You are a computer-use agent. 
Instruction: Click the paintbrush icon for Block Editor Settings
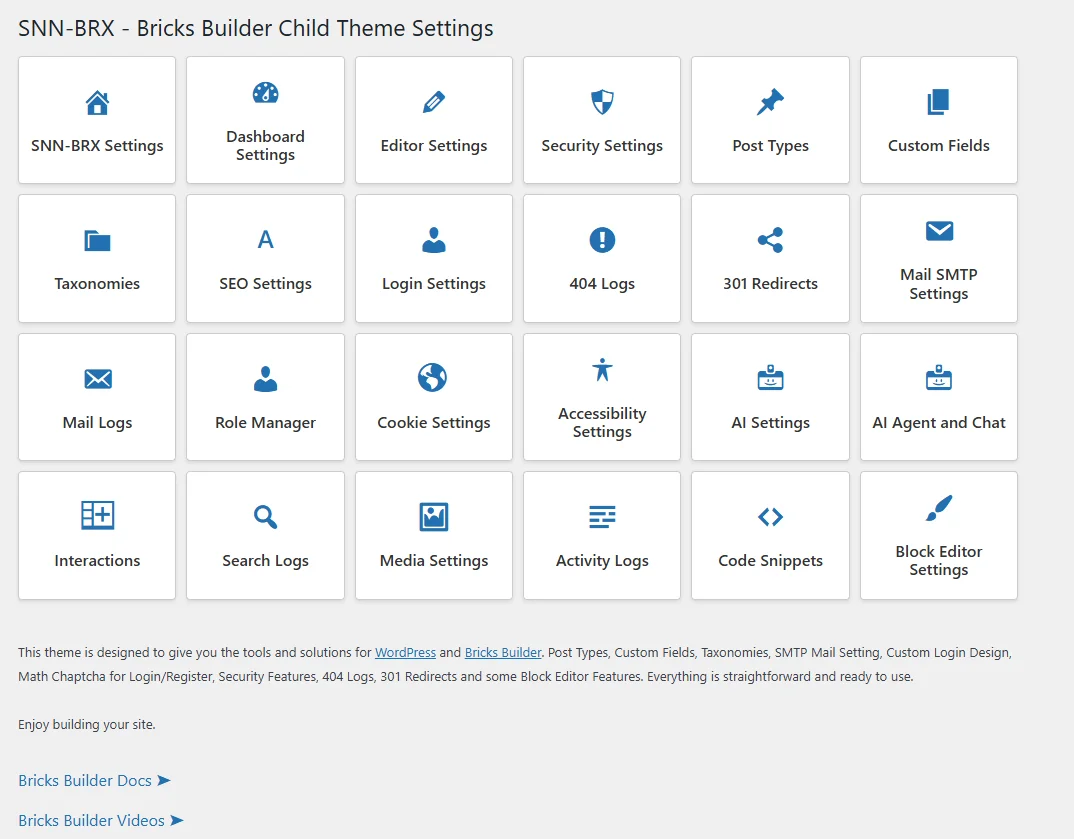[938, 508]
